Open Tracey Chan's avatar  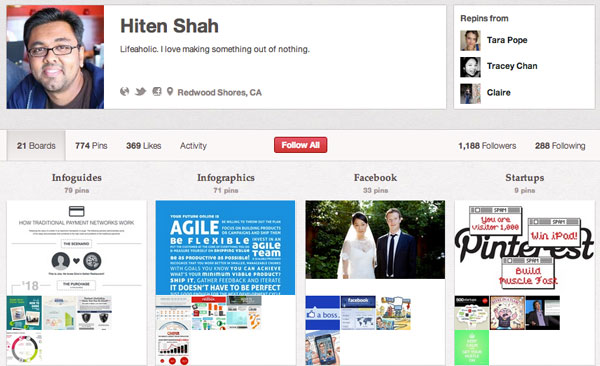pyautogui.click(x=470, y=67)
